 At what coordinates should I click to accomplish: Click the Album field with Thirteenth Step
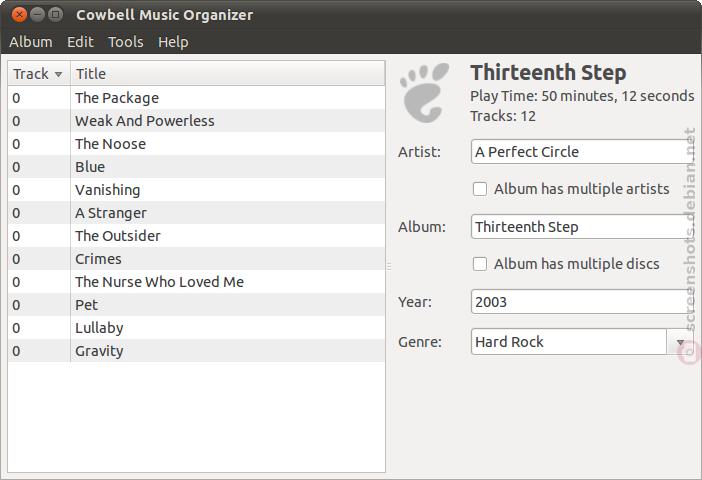click(x=582, y=227)
